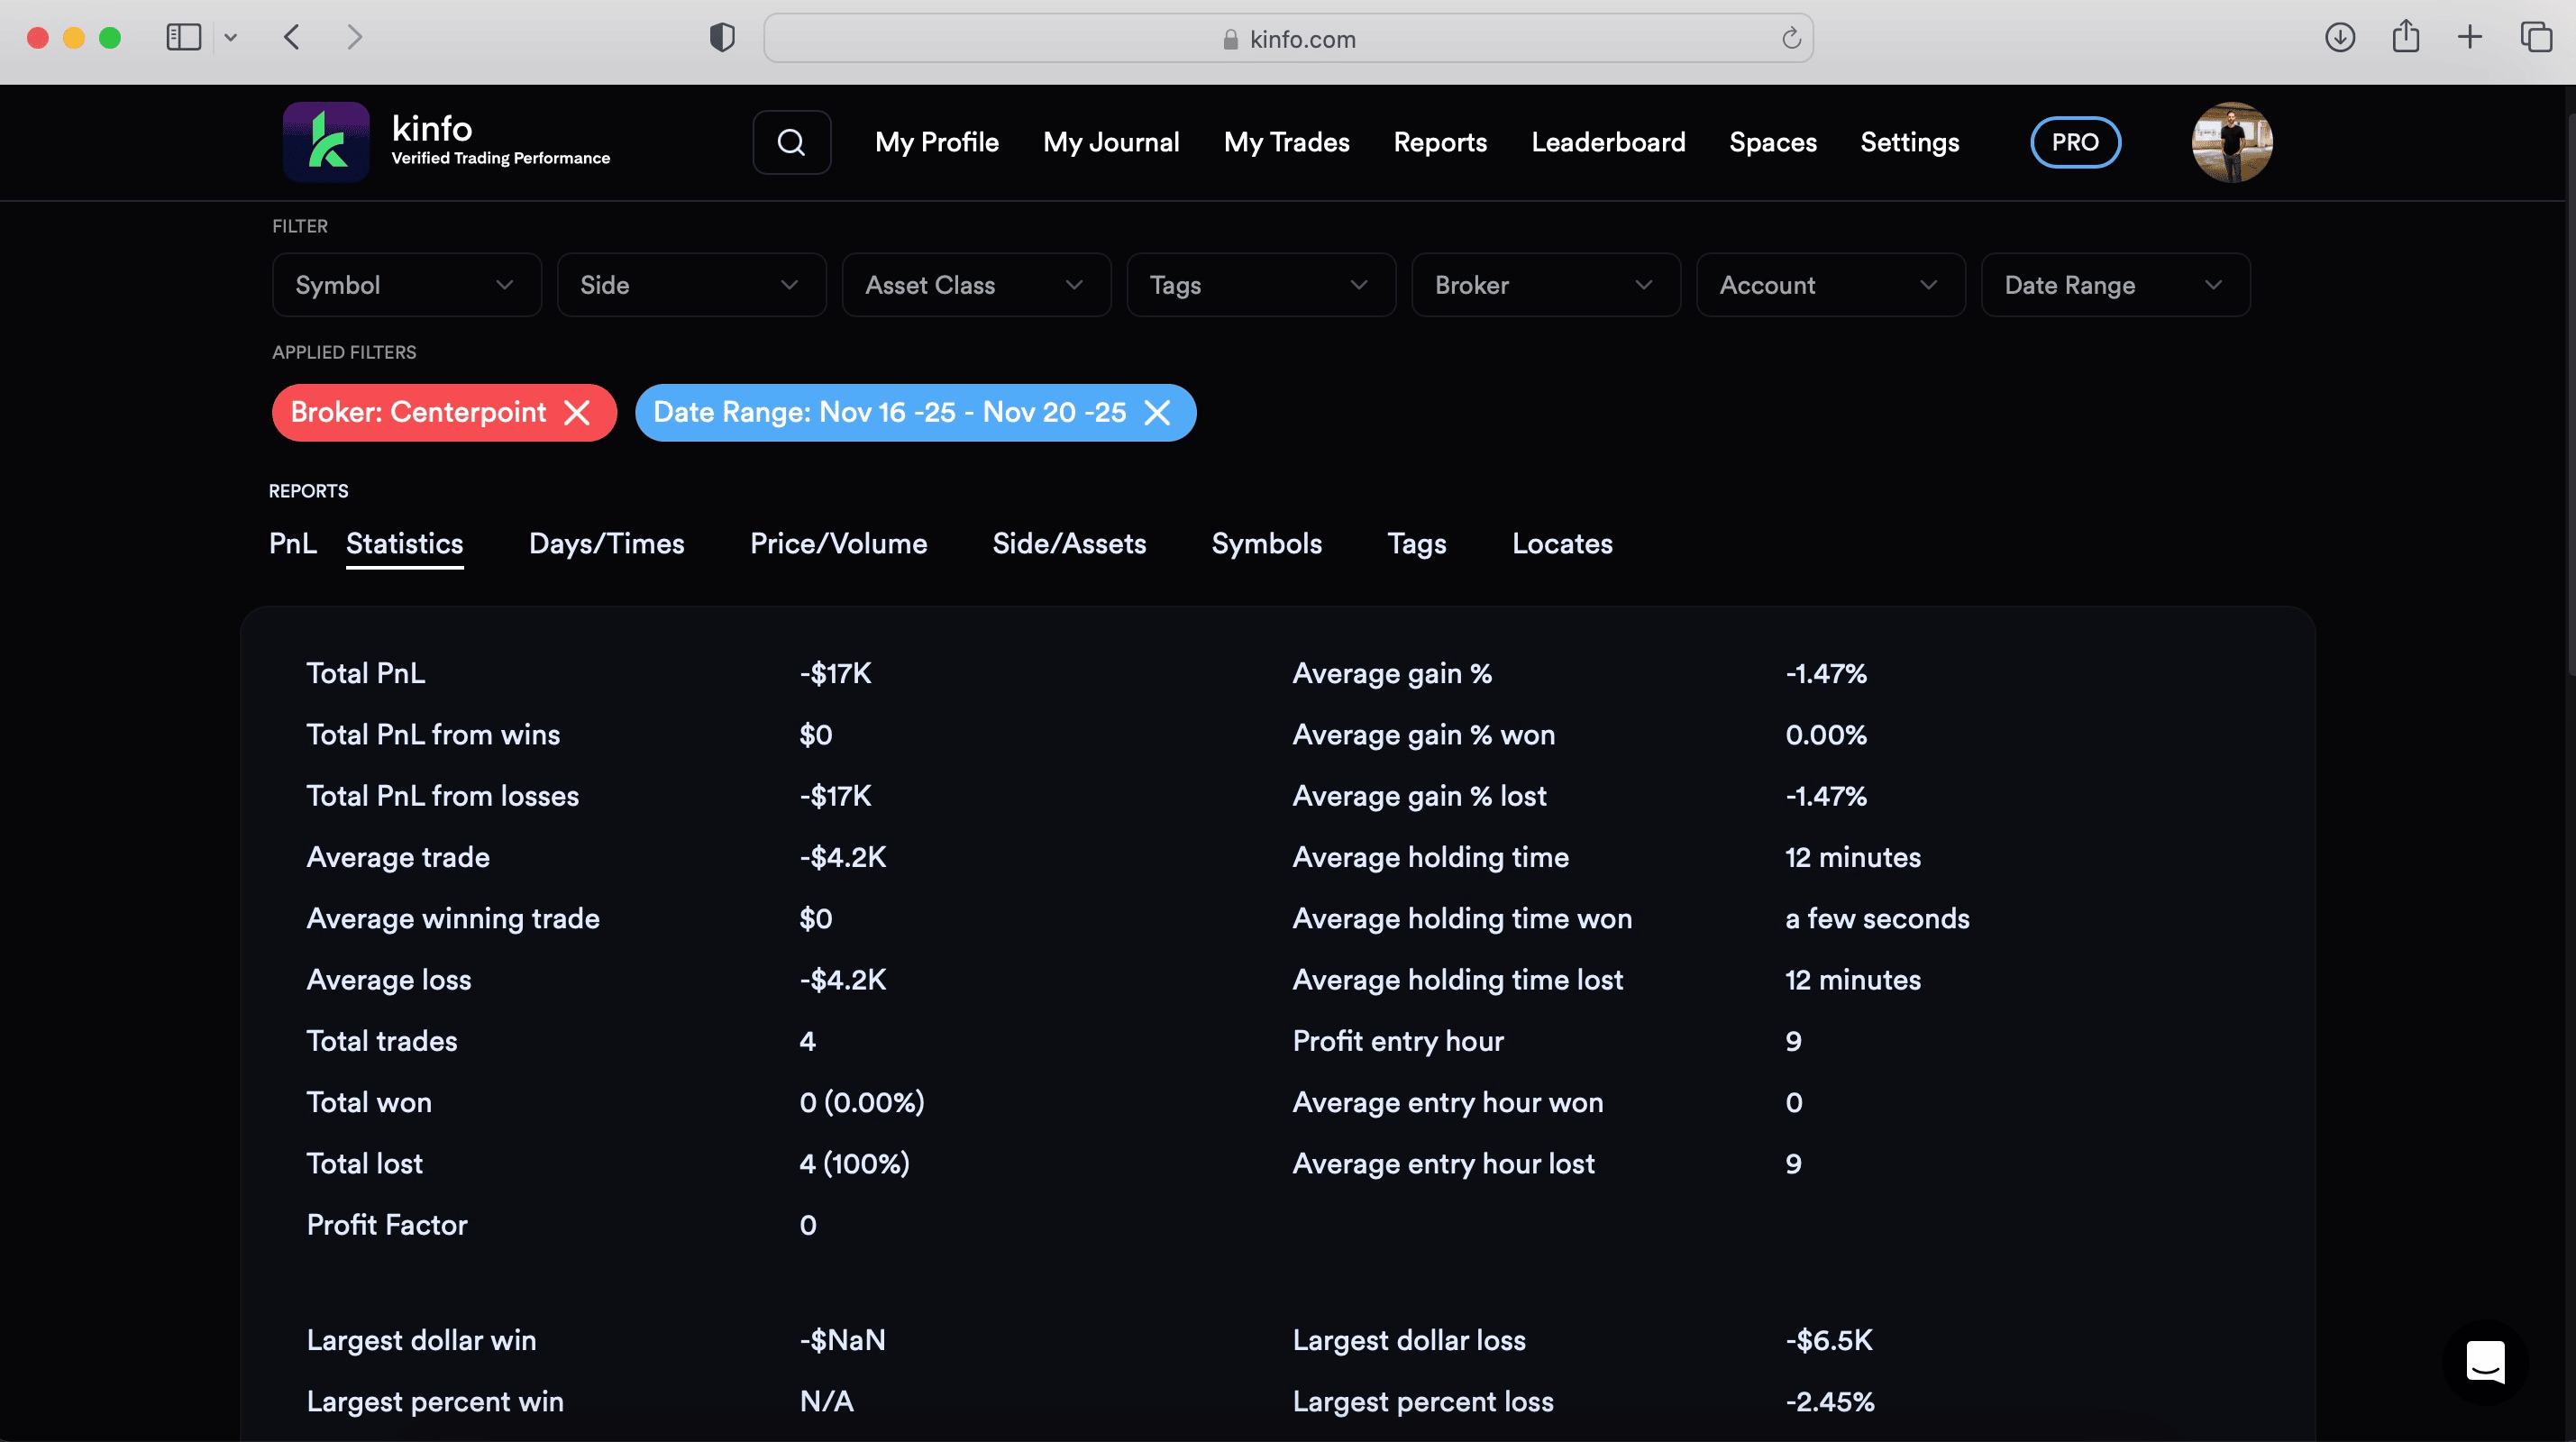This screenshot has height=1442, width=2576.
Task: Click the kinfo logo icon
Action: (326, 141)
